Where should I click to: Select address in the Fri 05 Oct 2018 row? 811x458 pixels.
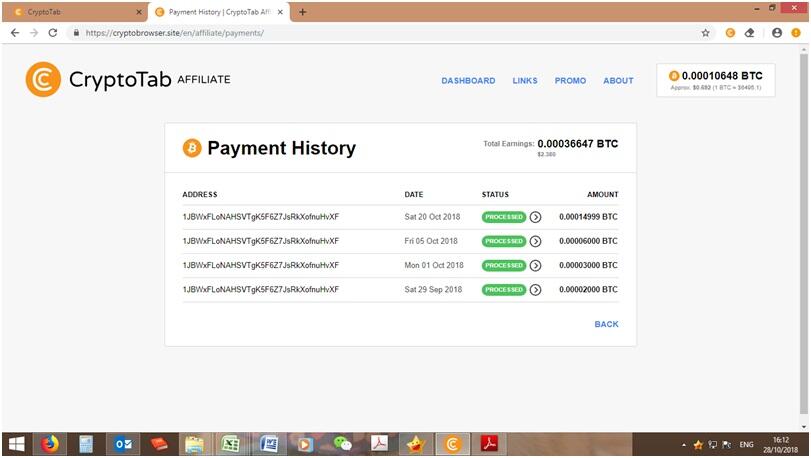[x=261, y=241]
